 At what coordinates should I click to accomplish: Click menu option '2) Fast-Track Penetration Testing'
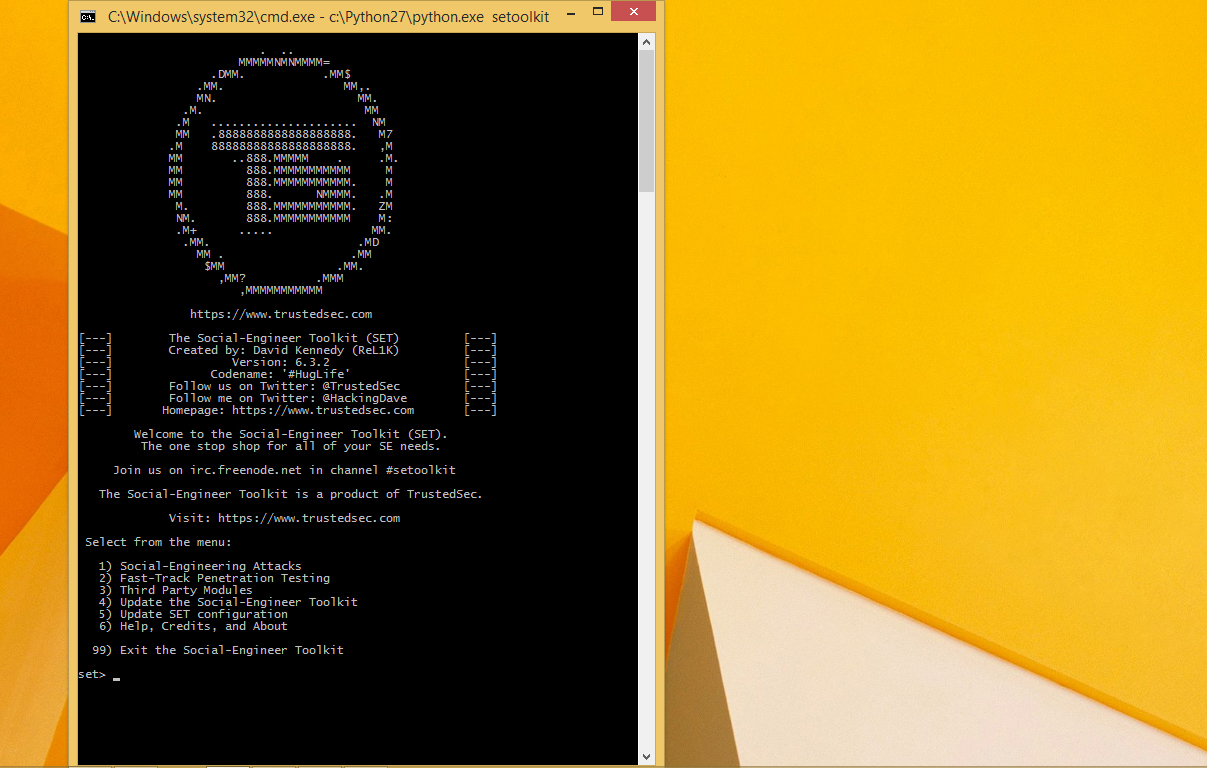tap(214, 578)
